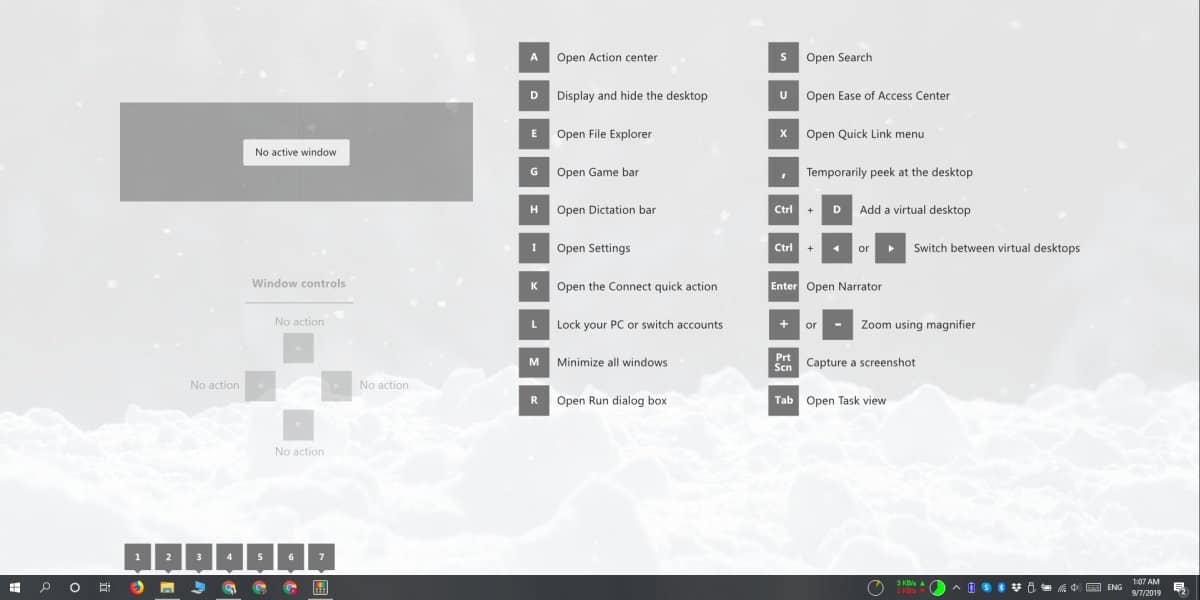The height and width of the screenshot is (600, 1200).
Task: Click the Tab key tile for Task view
Action: coord(783,400)
